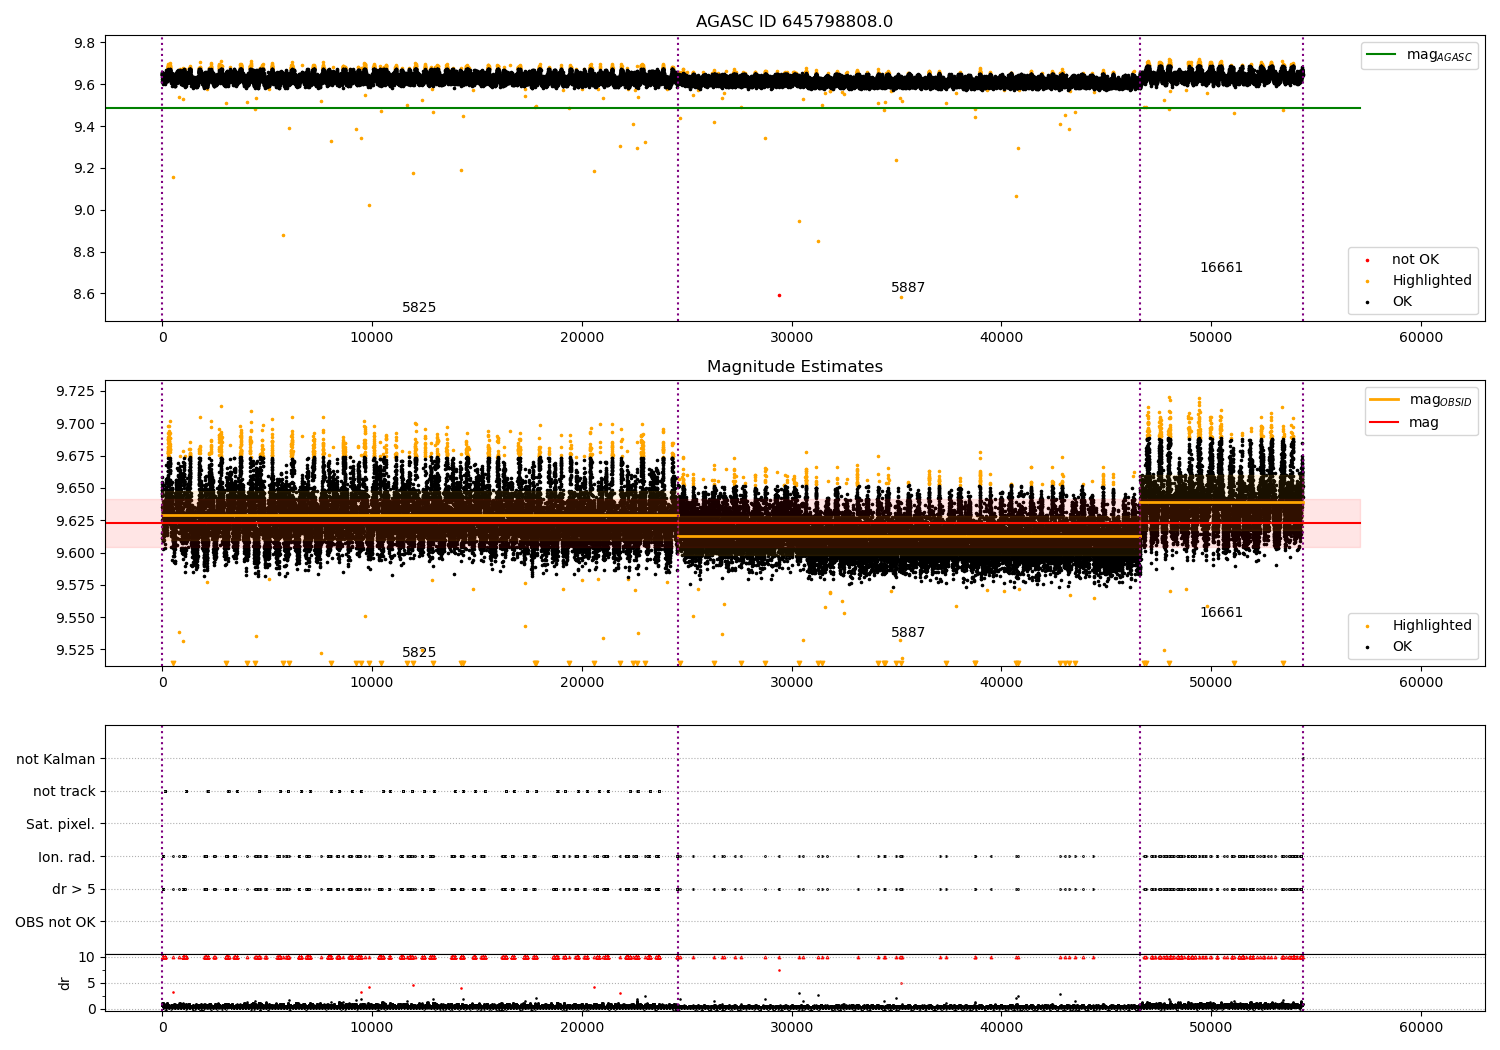Click the y-axis tick "9.525" in the middle plot
Viewport: 1500px width, 1050px height.
76,651
